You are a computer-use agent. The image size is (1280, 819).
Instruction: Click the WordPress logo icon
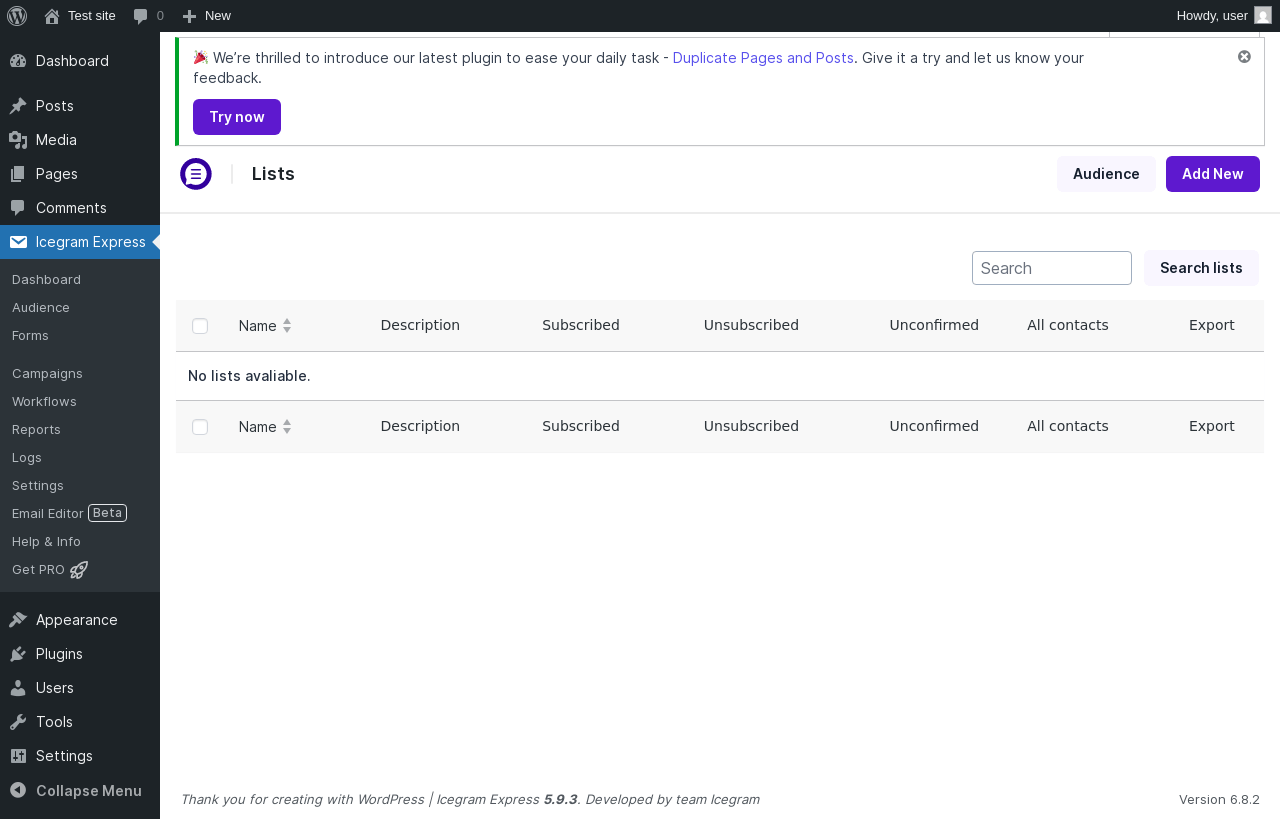point(17,15)
